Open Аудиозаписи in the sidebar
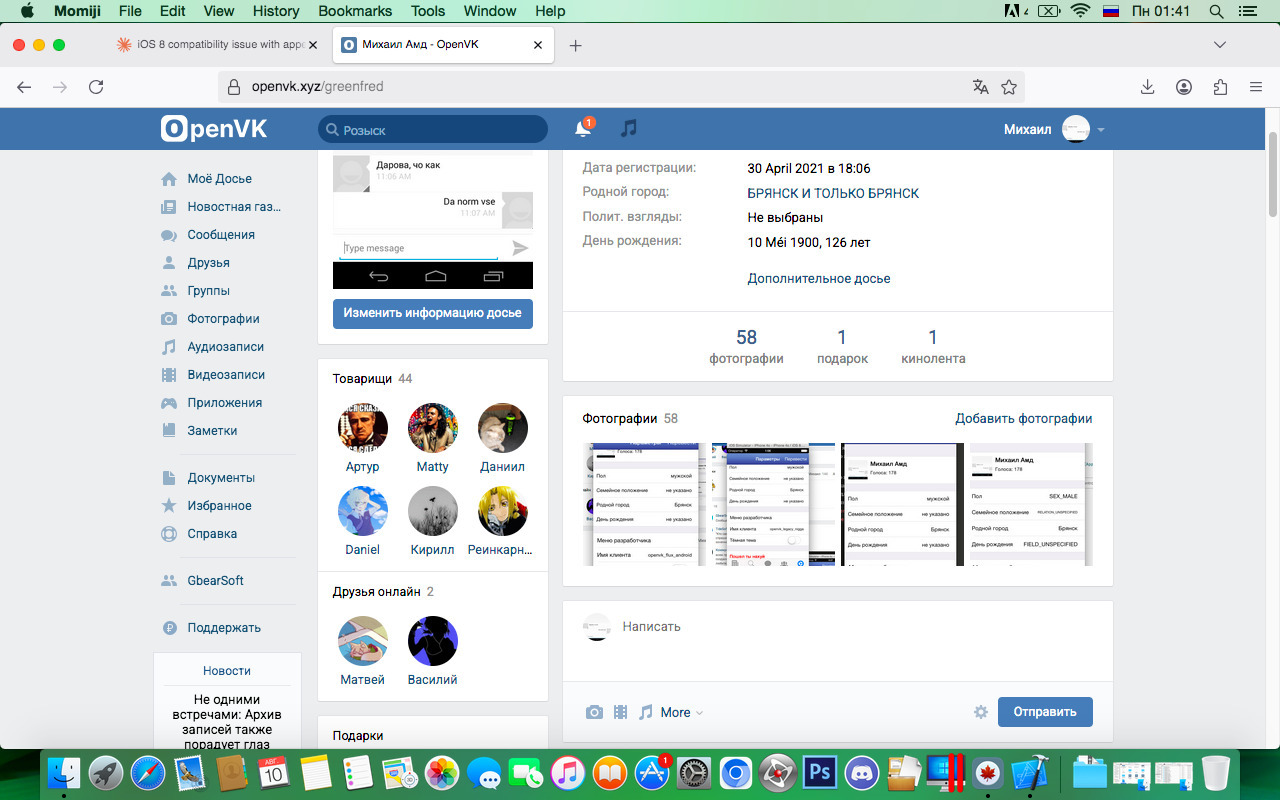The image size is (1280, 800). coord(226,347)
